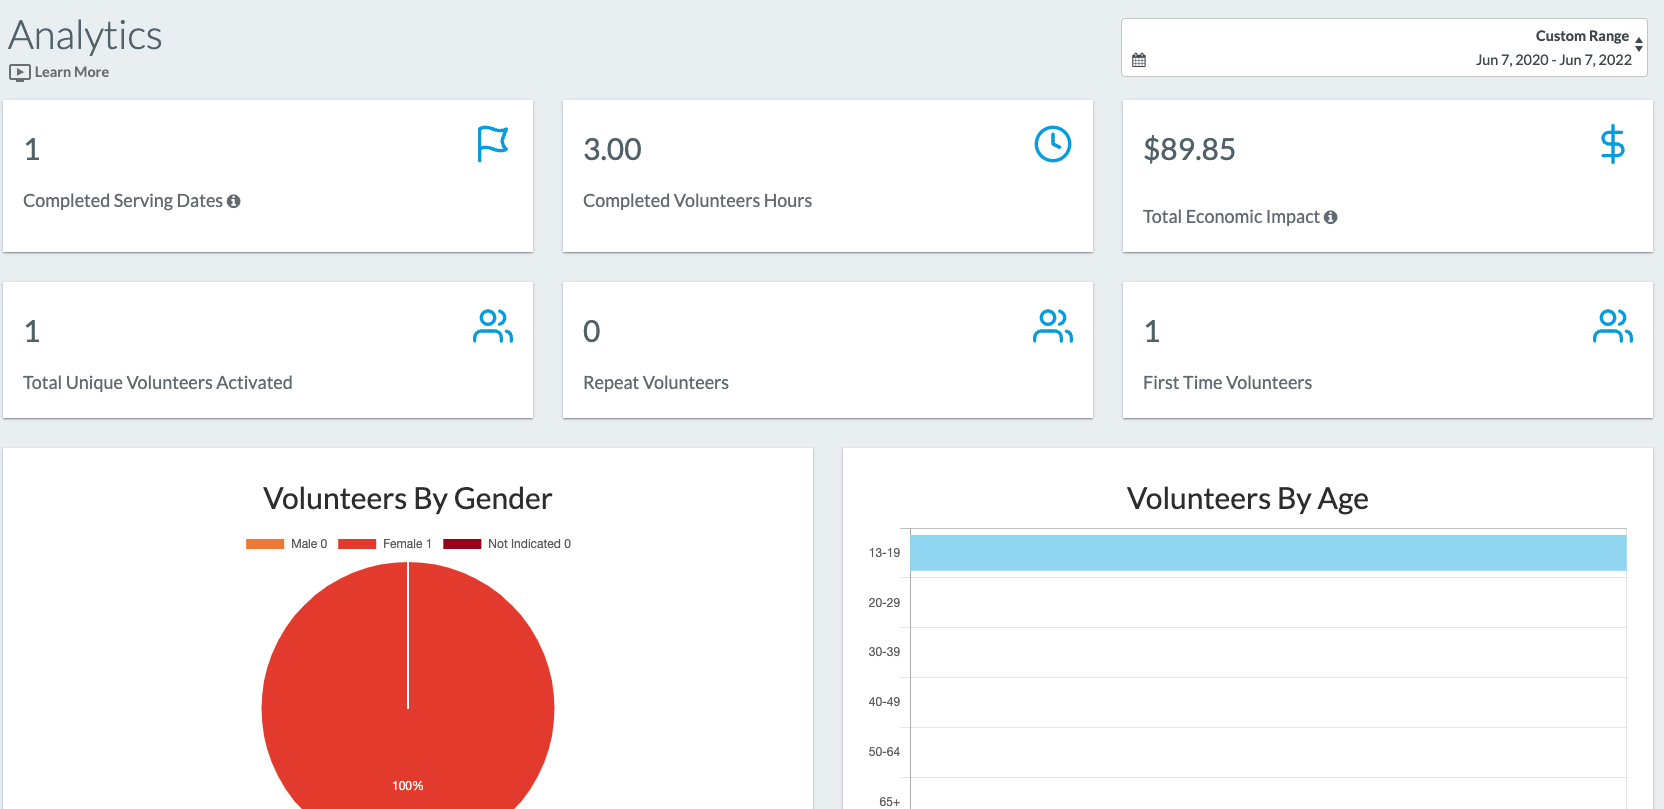
Task: Click the 13-19 age bar
Action: pos(1268,553)
